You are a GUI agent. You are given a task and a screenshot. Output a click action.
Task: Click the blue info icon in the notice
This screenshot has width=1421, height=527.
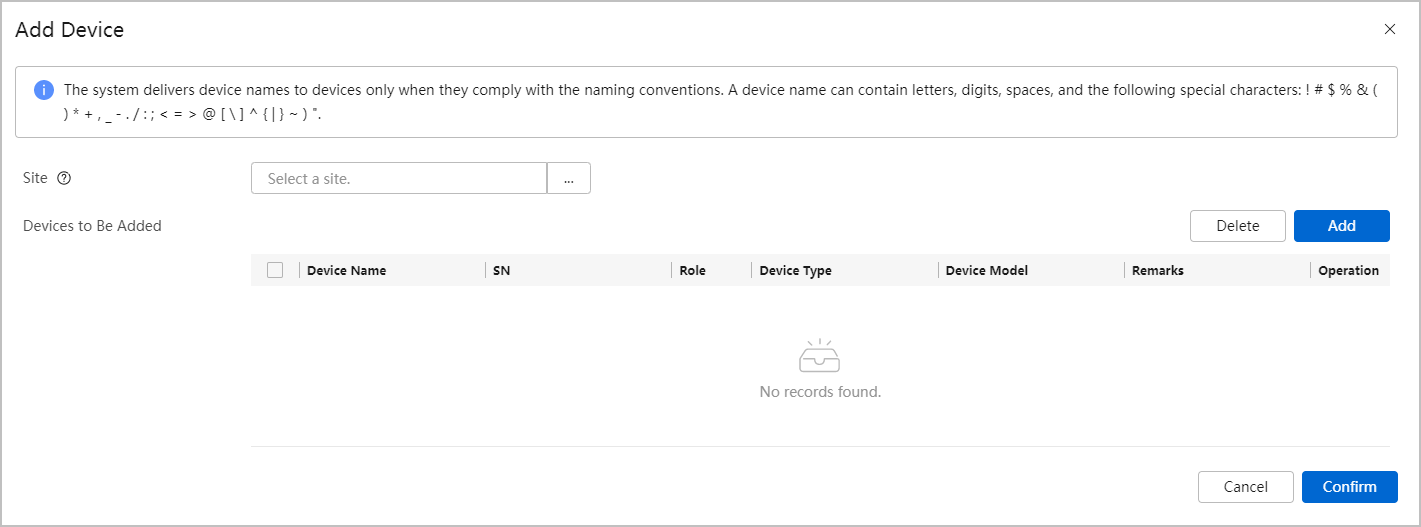pyautogui.click(x=44, y=90)
